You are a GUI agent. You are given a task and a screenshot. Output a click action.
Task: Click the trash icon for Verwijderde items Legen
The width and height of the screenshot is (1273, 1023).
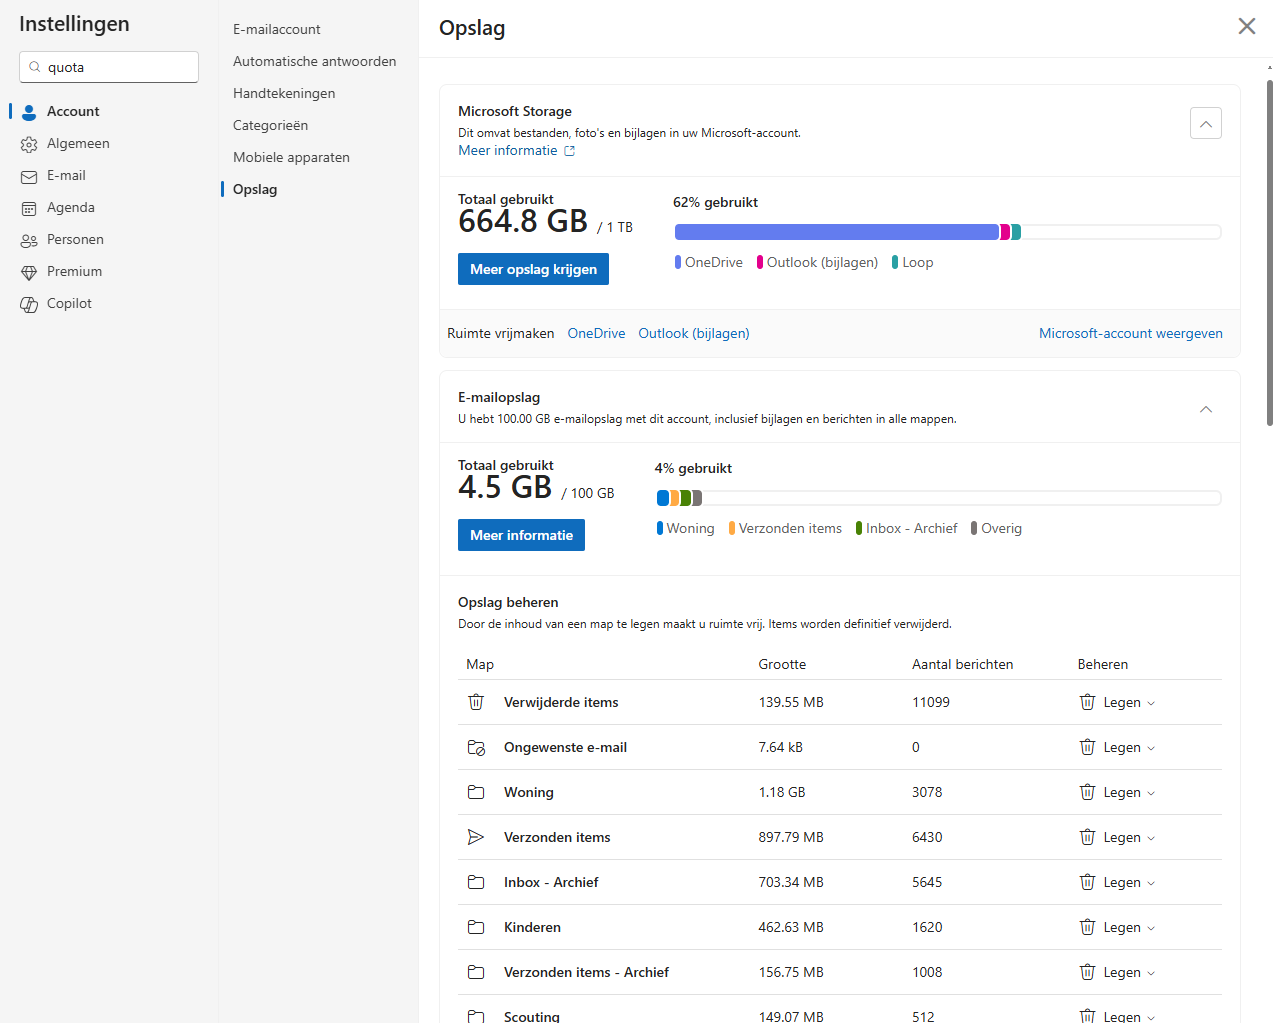pyautogui.click(x=1087, y=702)
